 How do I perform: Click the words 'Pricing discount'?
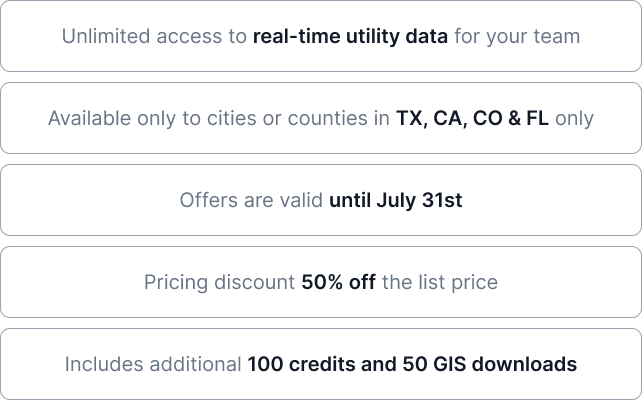[219, 282]
